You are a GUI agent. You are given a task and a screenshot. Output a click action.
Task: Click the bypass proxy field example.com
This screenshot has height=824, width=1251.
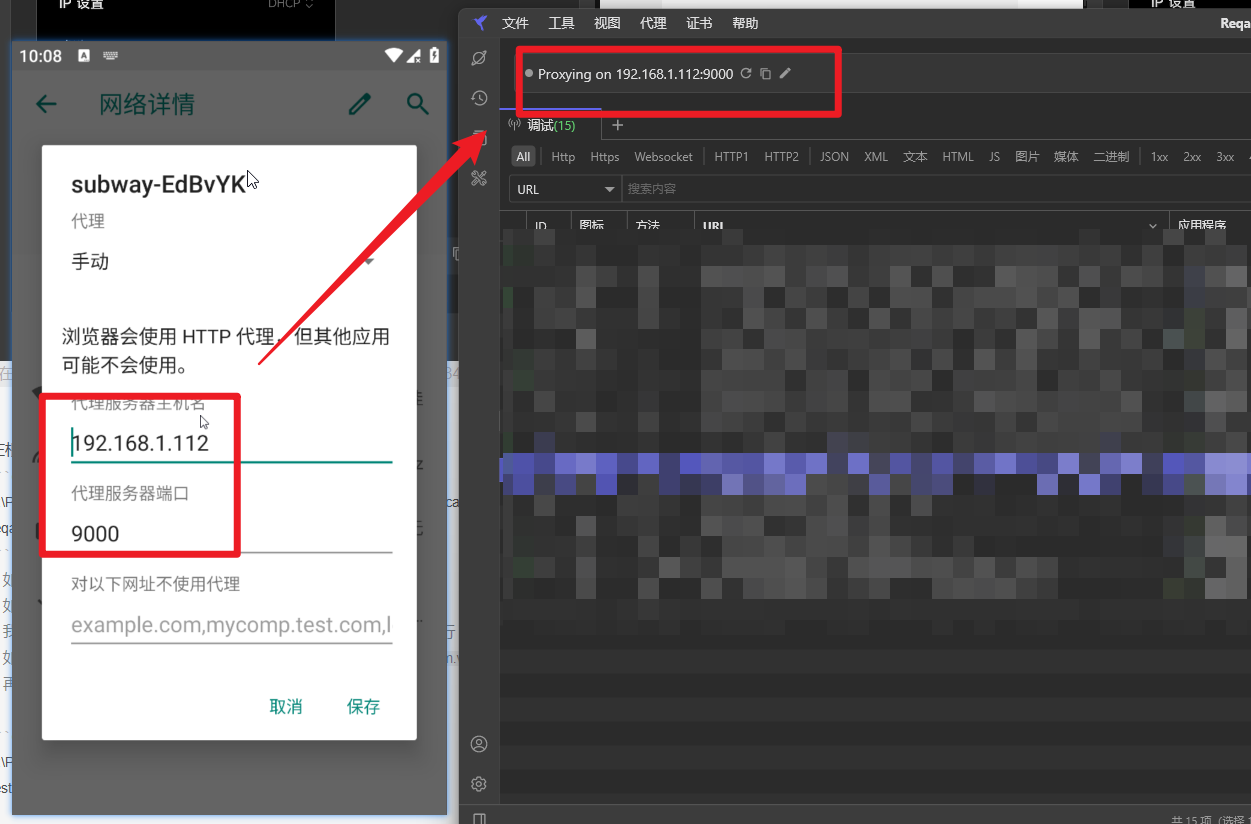pos(231,625)
